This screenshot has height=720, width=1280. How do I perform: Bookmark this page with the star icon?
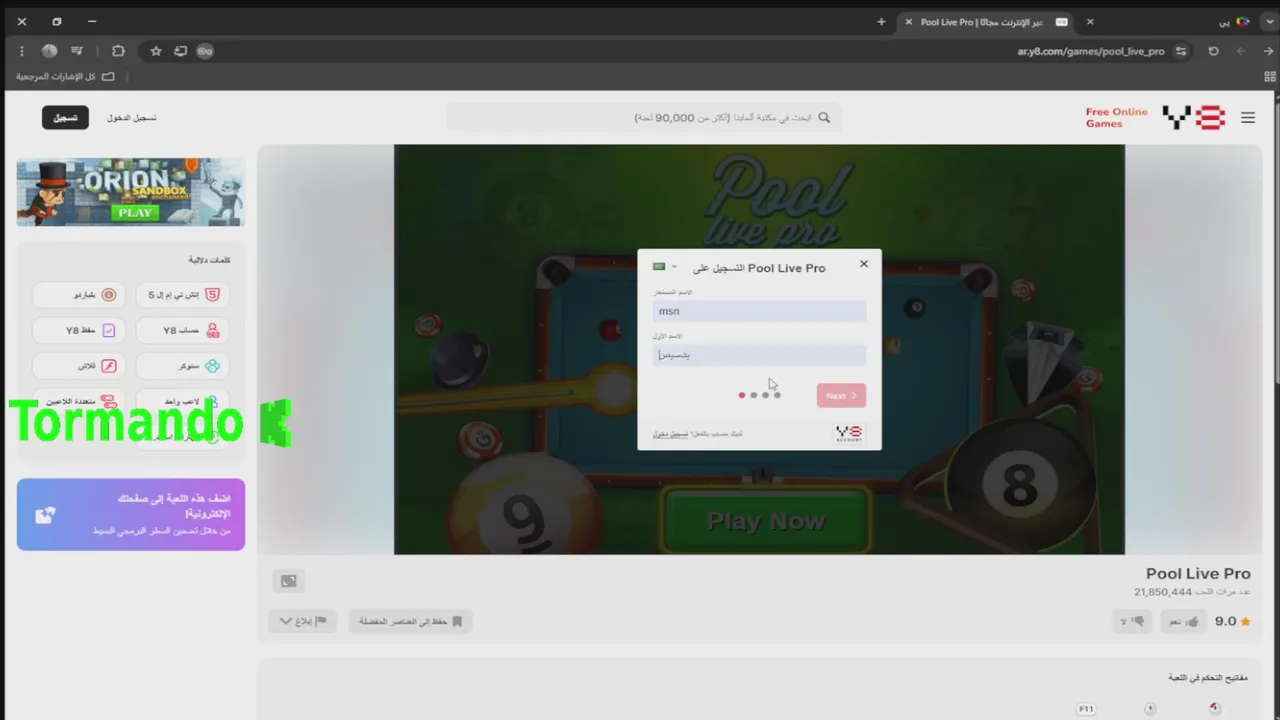click(x=156, y=51)
